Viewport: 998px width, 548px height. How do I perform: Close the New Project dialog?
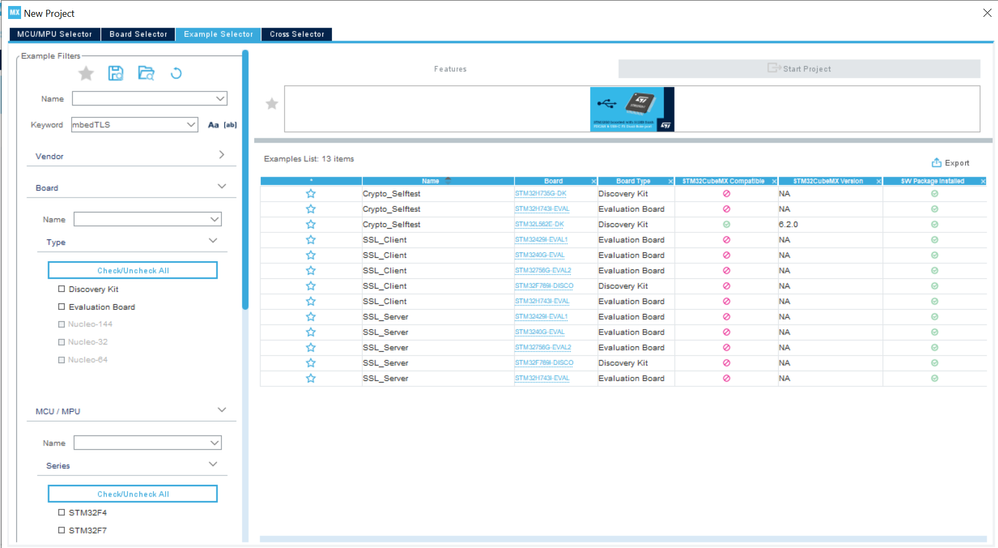[x=987, y=13]
